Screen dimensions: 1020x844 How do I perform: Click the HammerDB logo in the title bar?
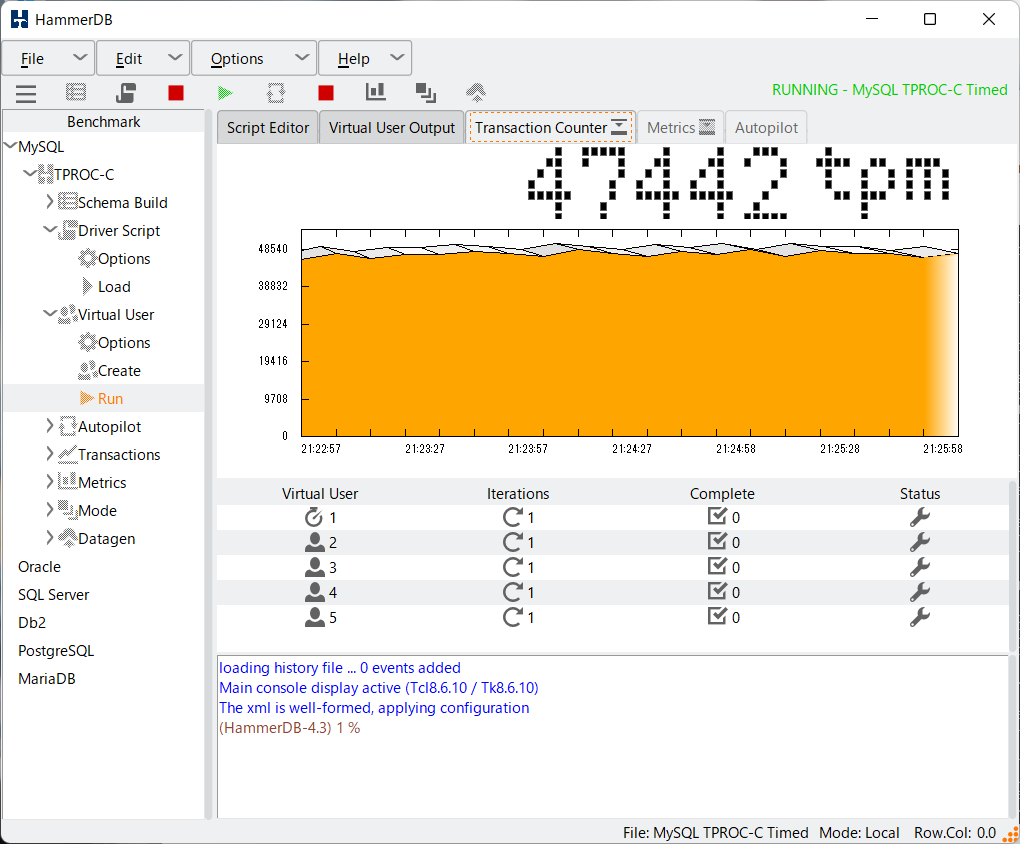(20, 19)
